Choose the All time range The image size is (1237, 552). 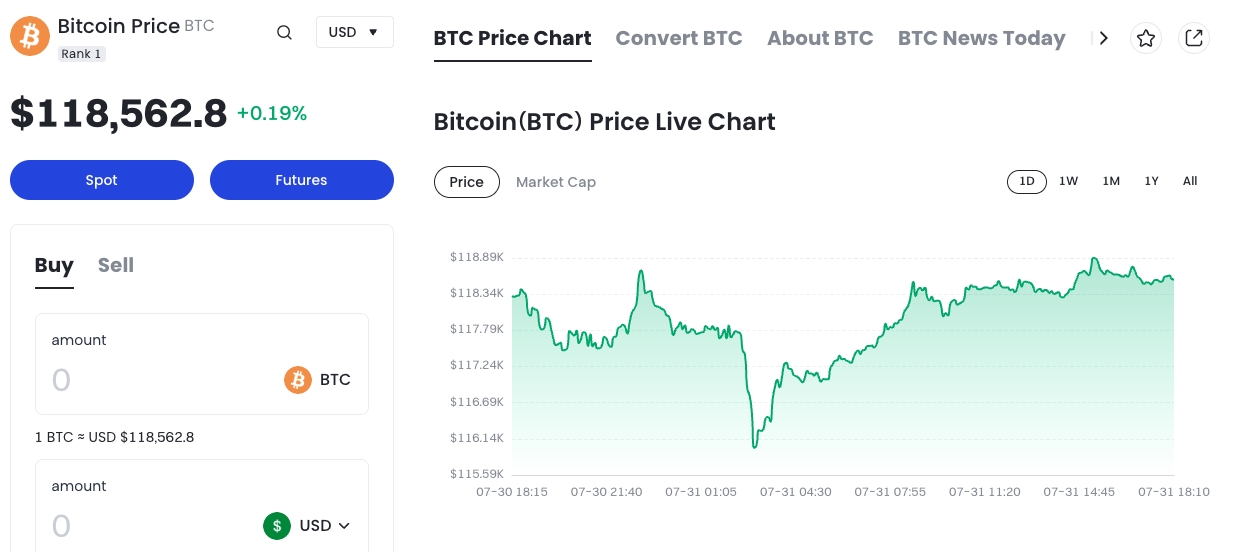click(x=1190, y=181)
